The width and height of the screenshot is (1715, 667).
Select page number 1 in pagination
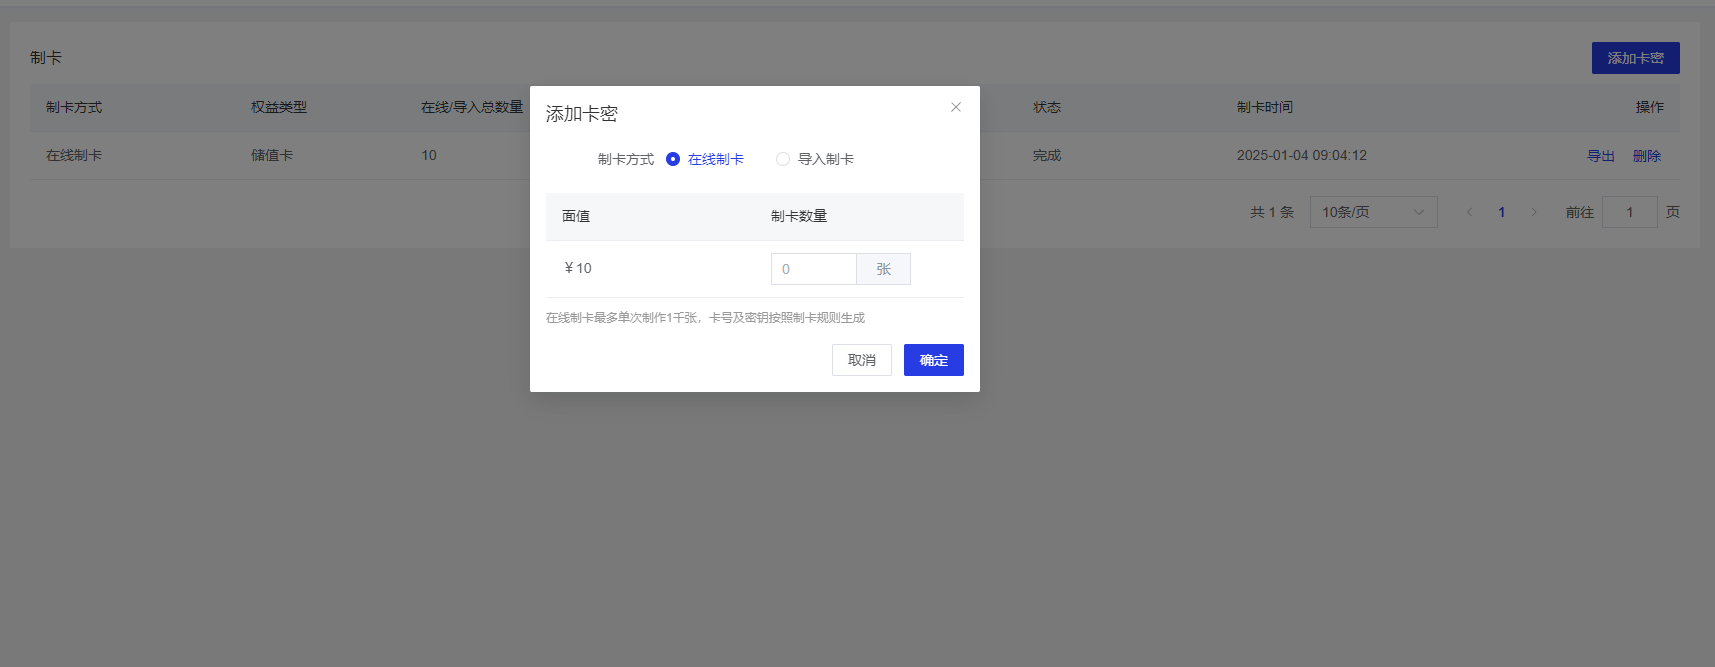(x=1501, y=212)
